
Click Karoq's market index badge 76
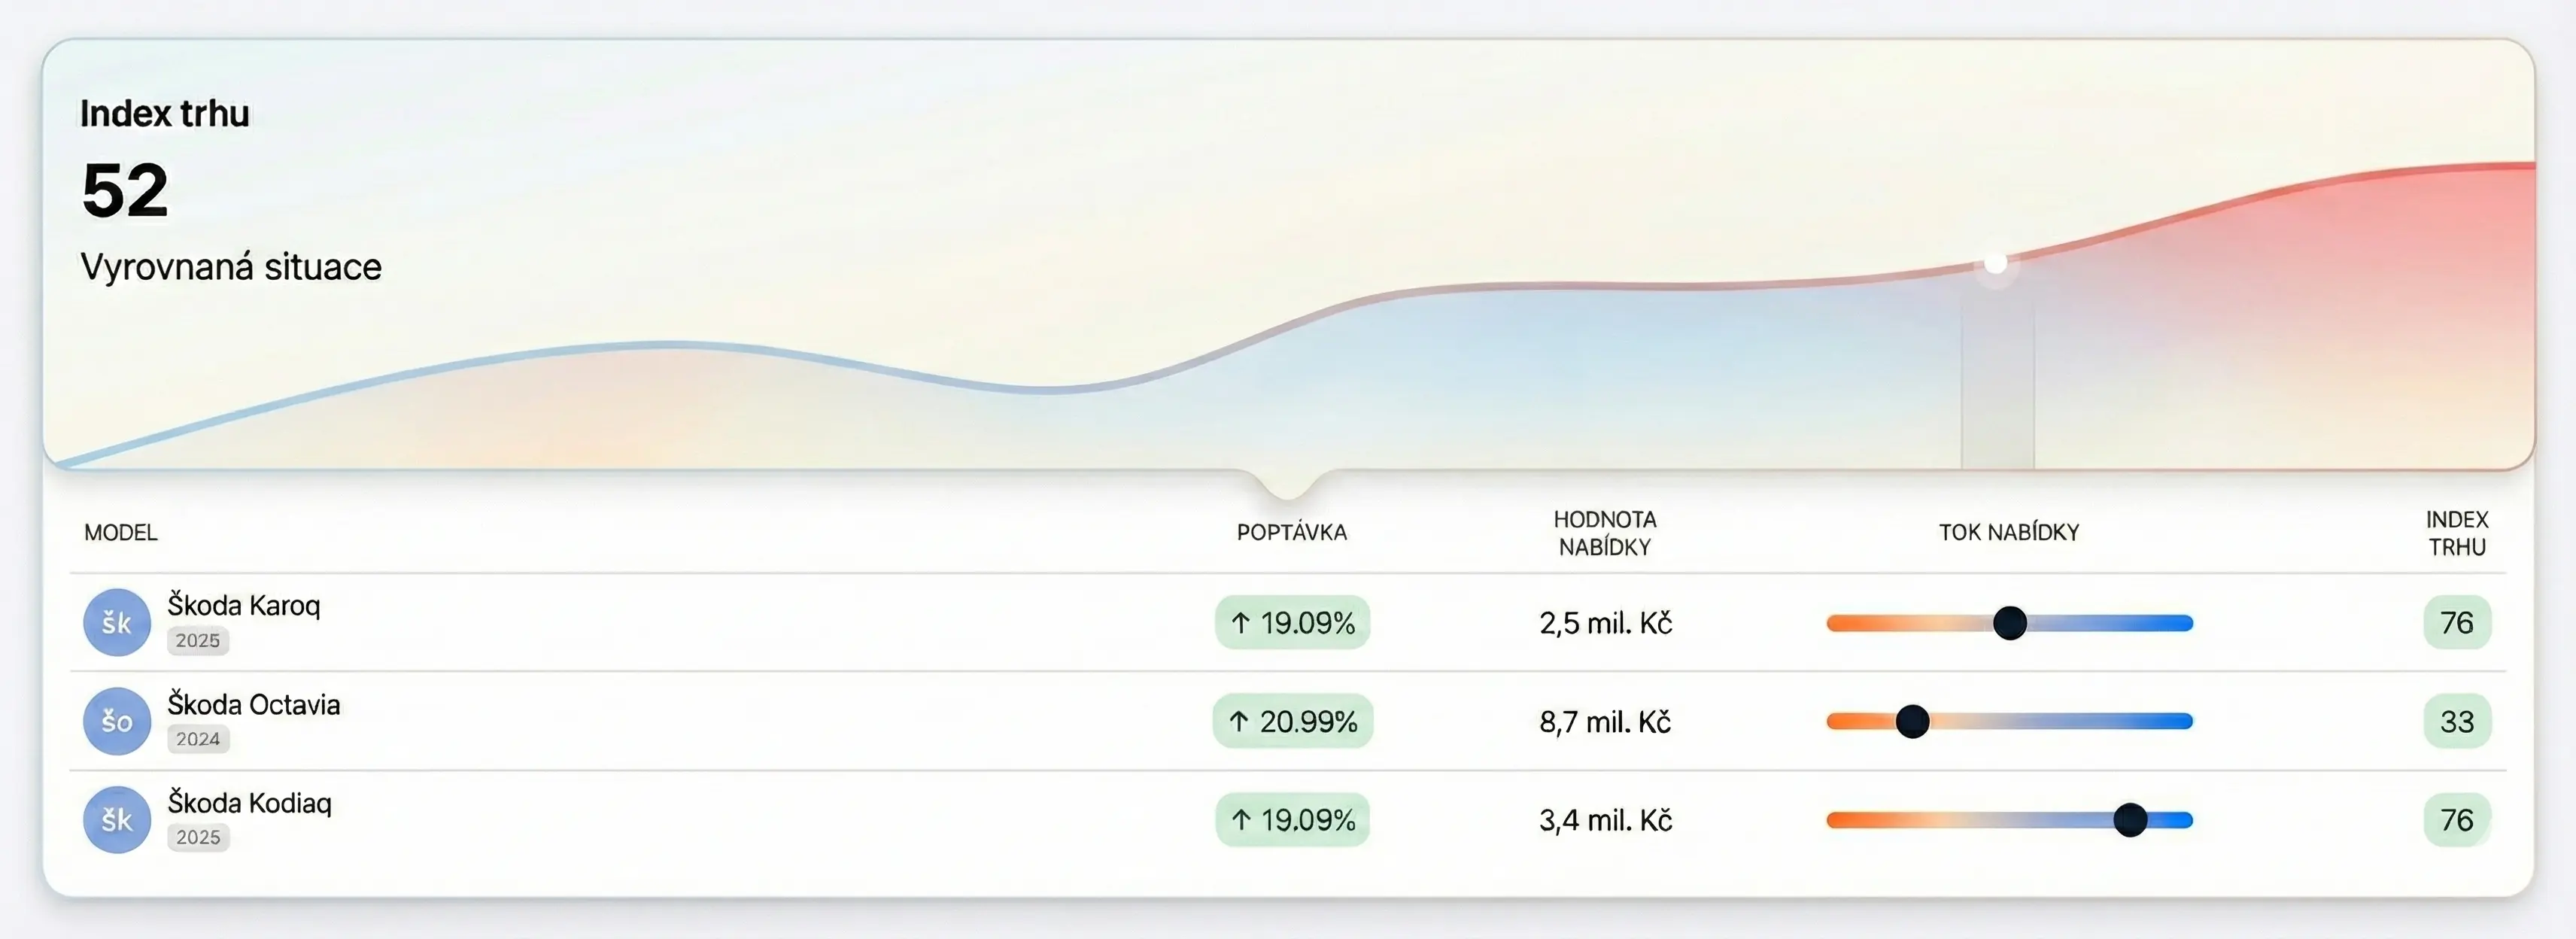coord(2456,622)
